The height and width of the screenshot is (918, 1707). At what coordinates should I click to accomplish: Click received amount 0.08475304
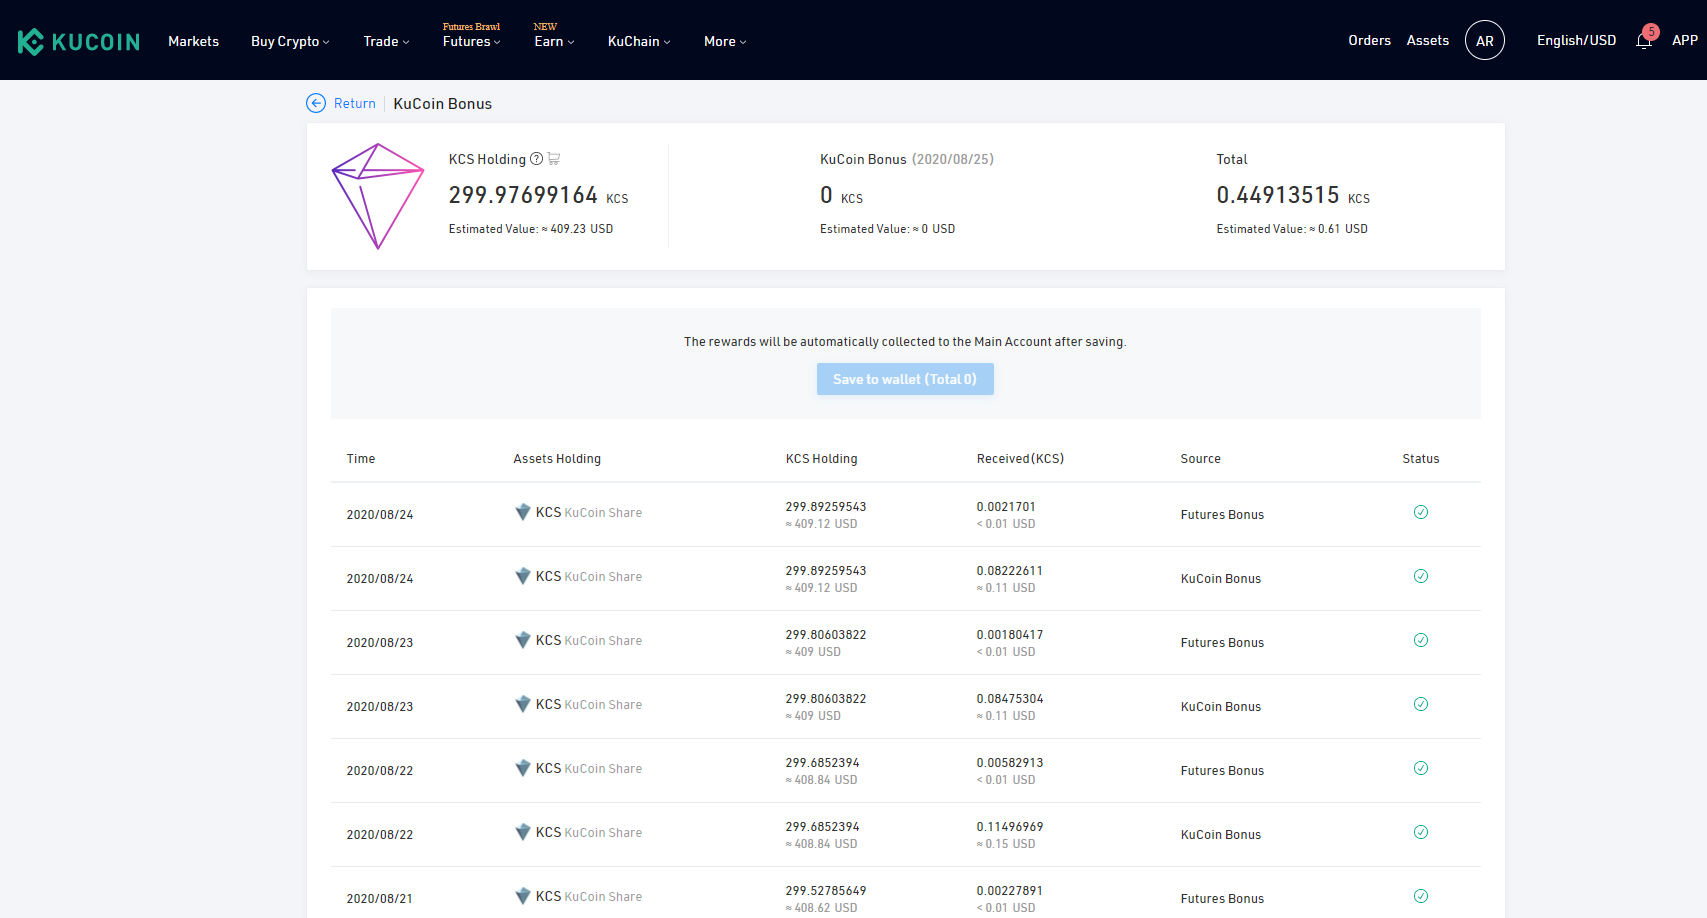(x=1009, y=698)
